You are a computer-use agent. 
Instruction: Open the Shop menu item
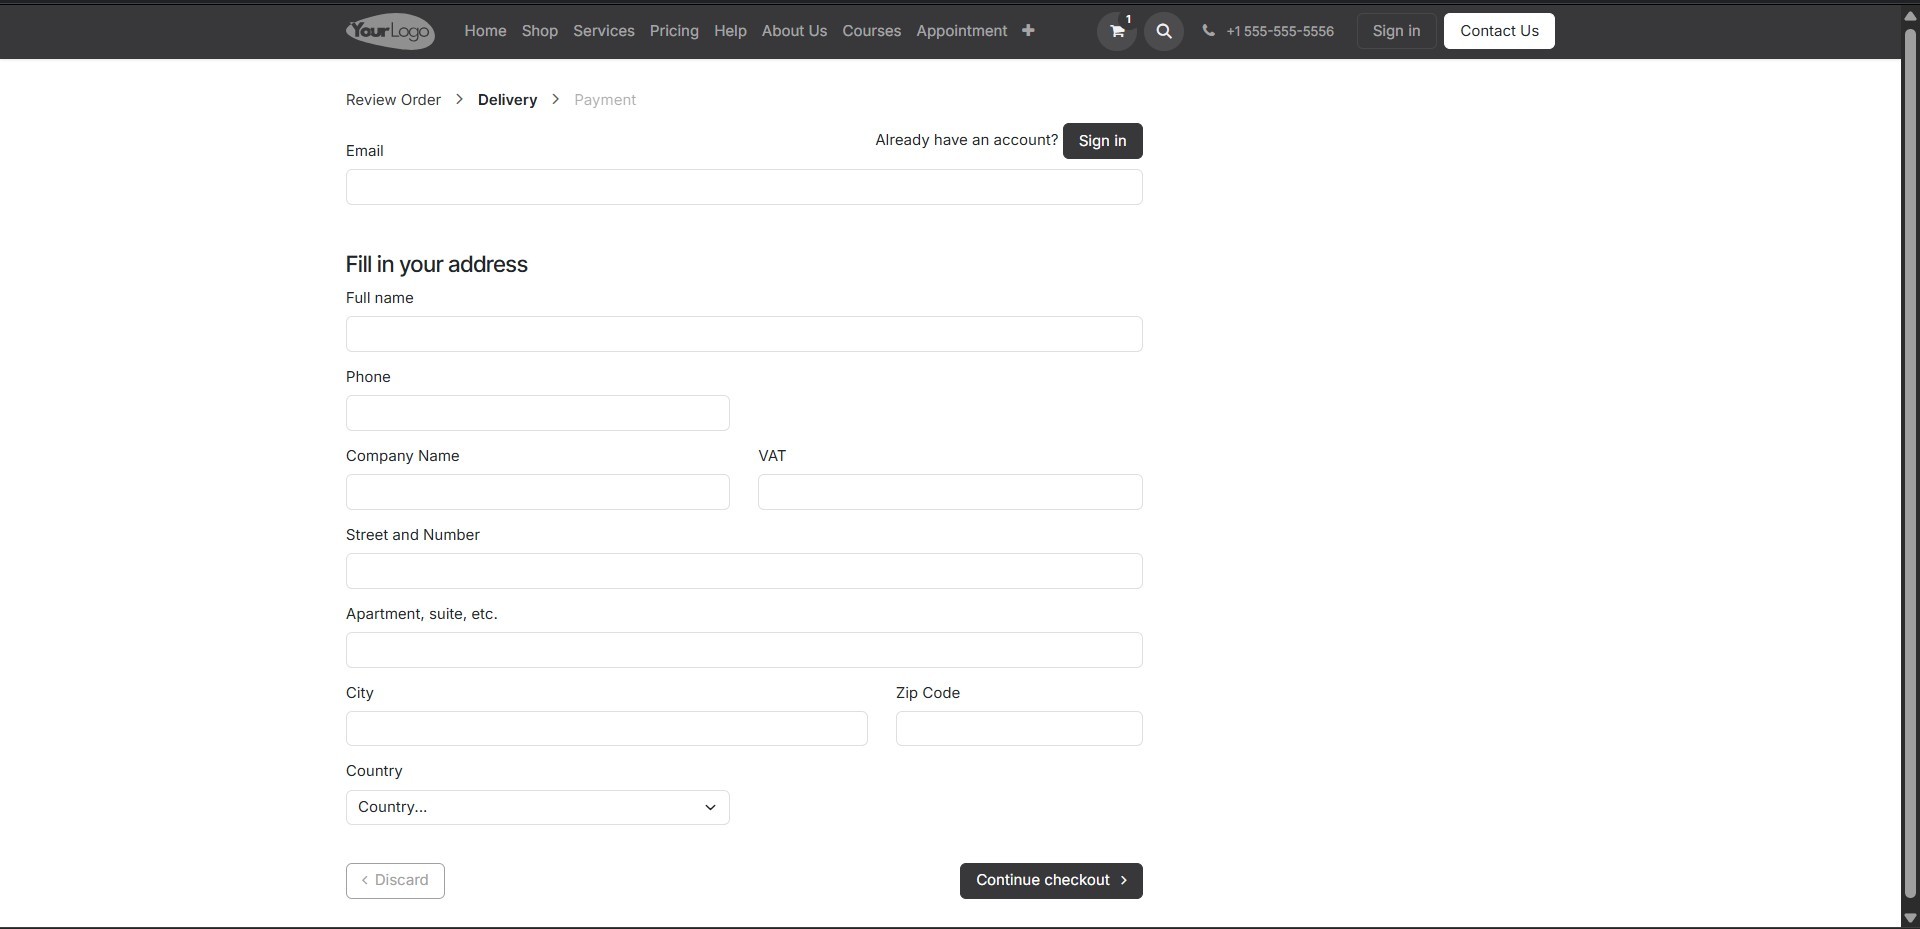539,31
